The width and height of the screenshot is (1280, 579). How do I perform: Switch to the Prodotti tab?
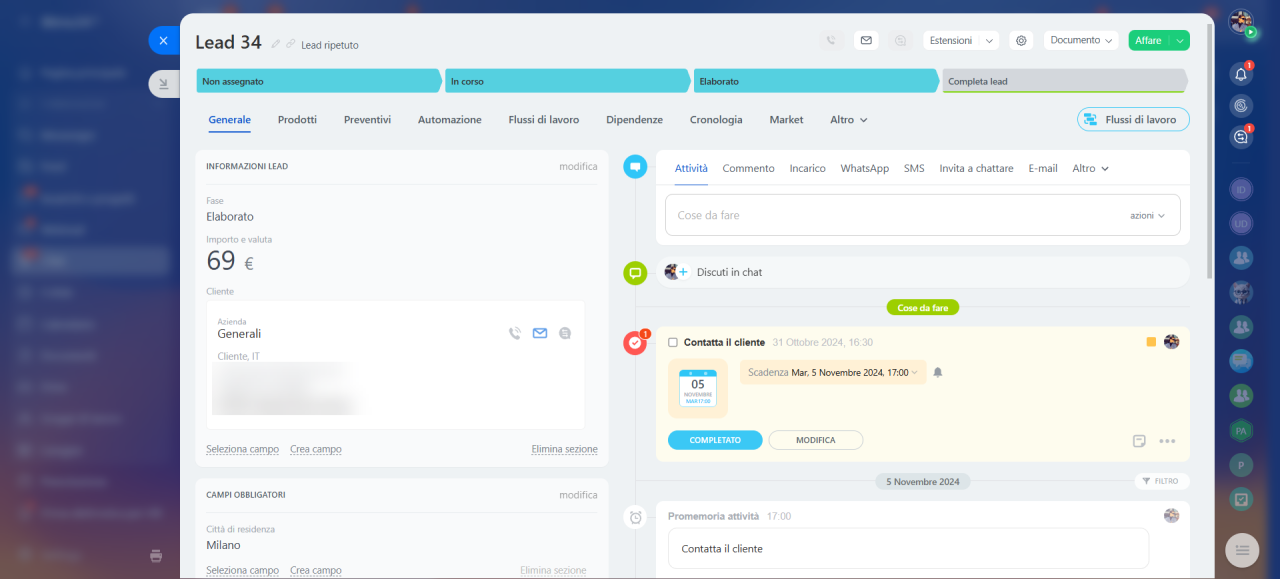click(297, 119)
